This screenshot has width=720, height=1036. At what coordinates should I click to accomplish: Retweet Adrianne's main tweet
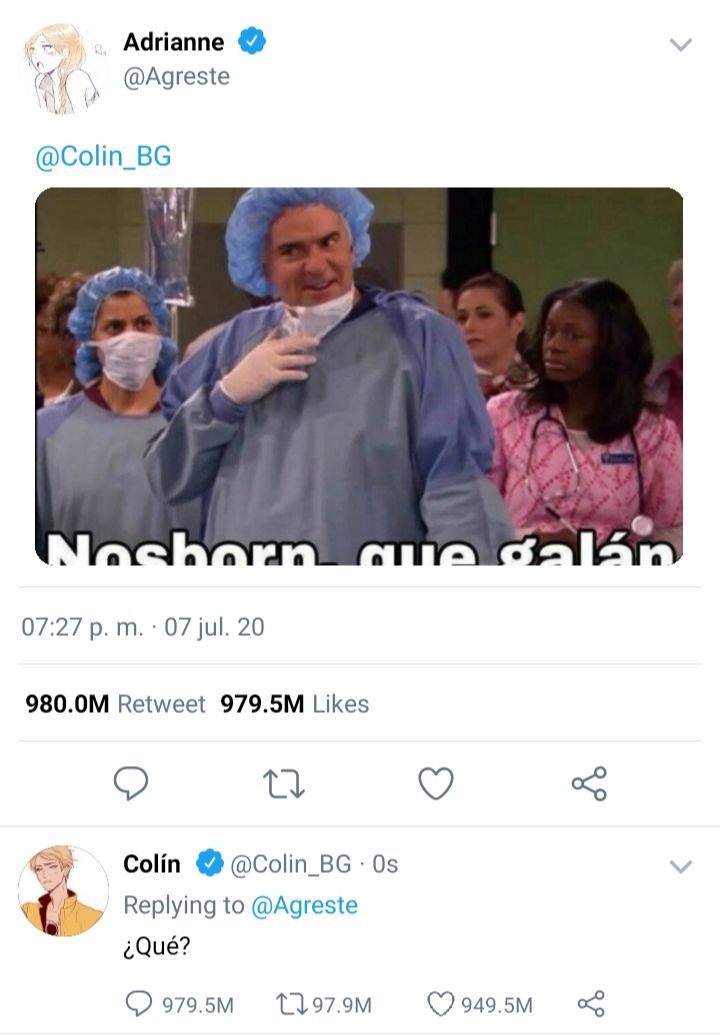(283, 784)
